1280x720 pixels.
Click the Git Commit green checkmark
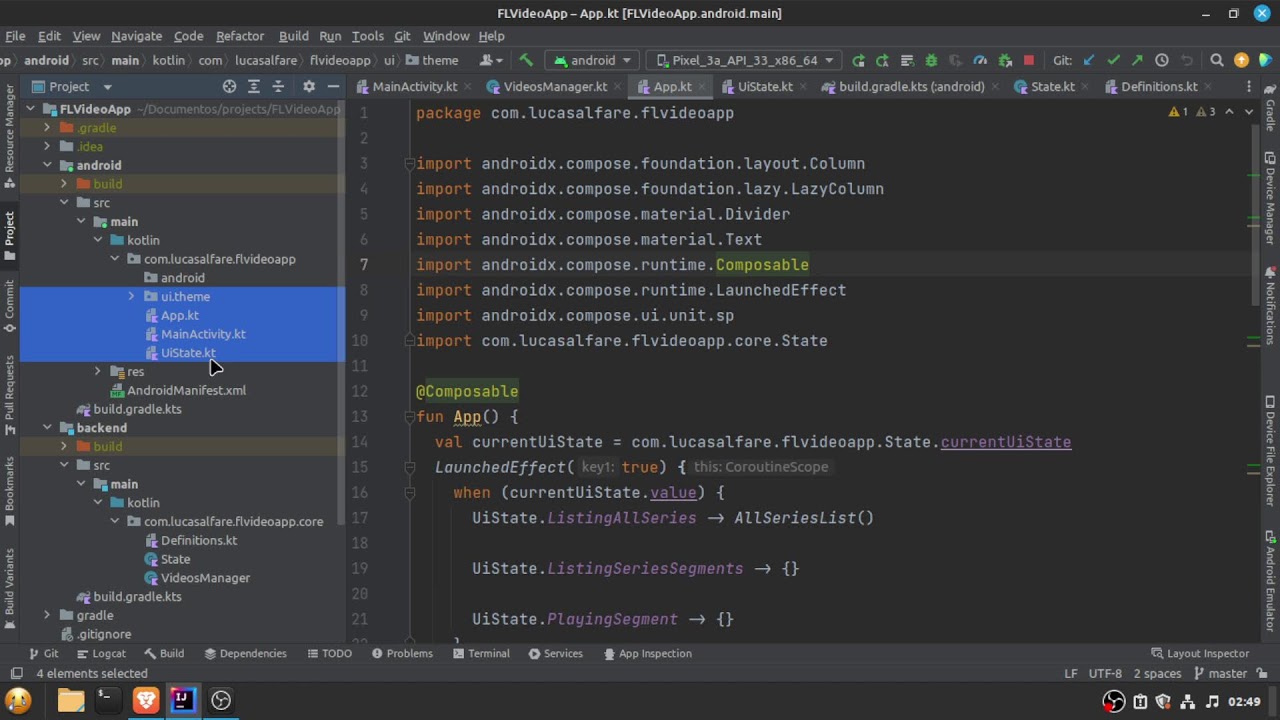(x=1113, y=60)
